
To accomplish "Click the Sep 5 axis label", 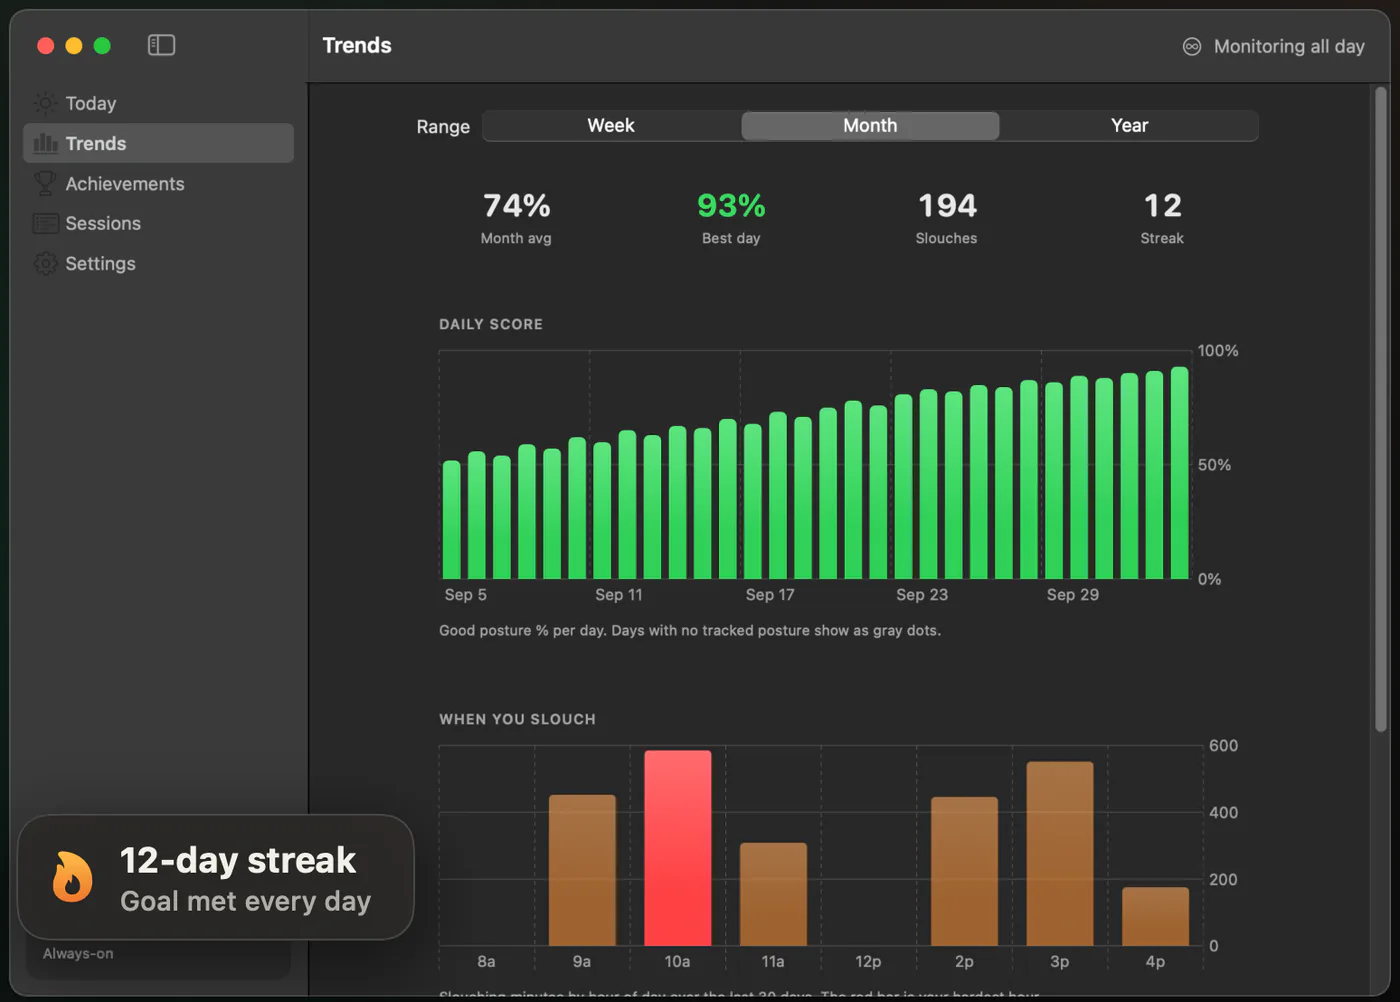I will coord(466,595).
